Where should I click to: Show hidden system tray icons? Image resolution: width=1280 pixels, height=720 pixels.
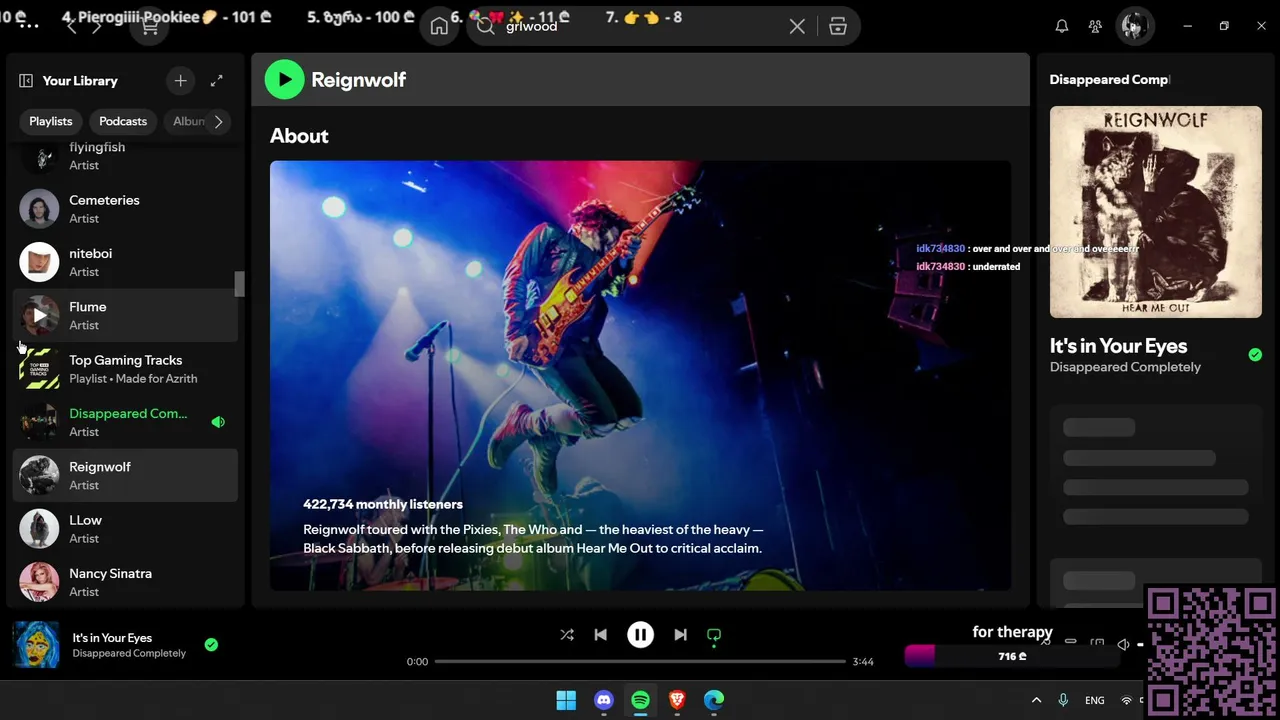pyautogui.click(x=1036, y=700)
